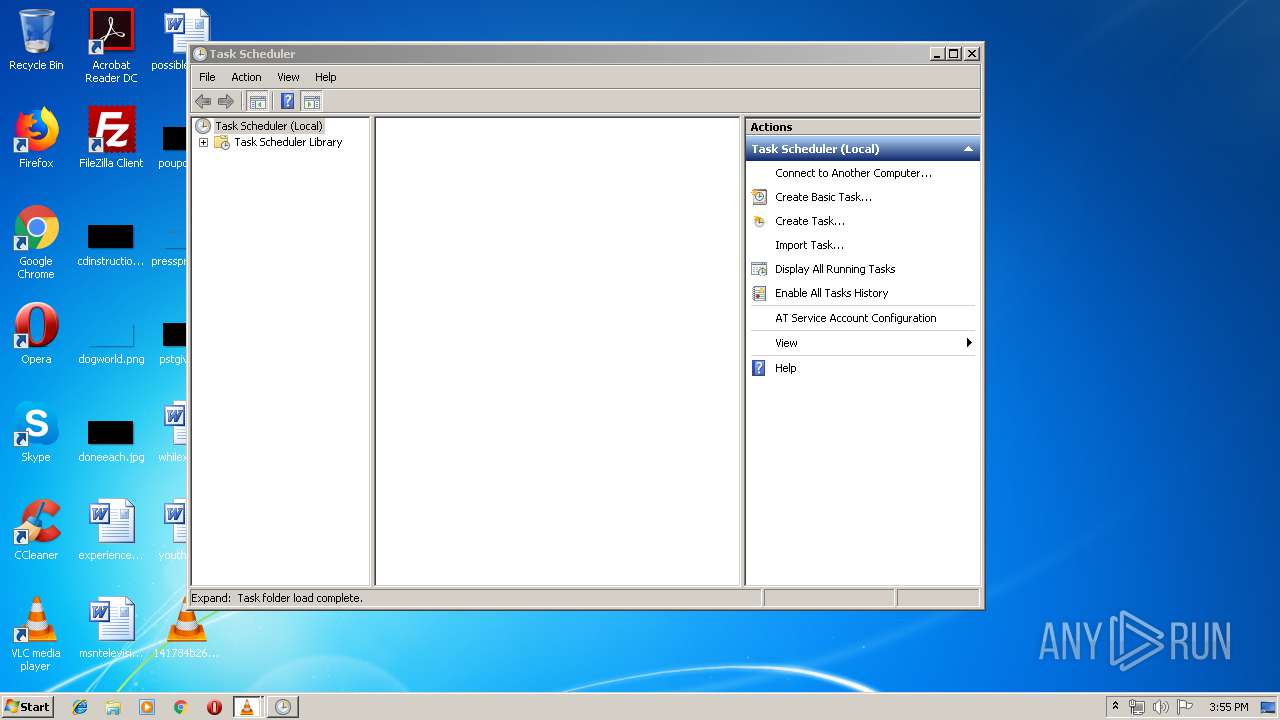Select Acrobat Reader DC desktop icon

(111, 46)
